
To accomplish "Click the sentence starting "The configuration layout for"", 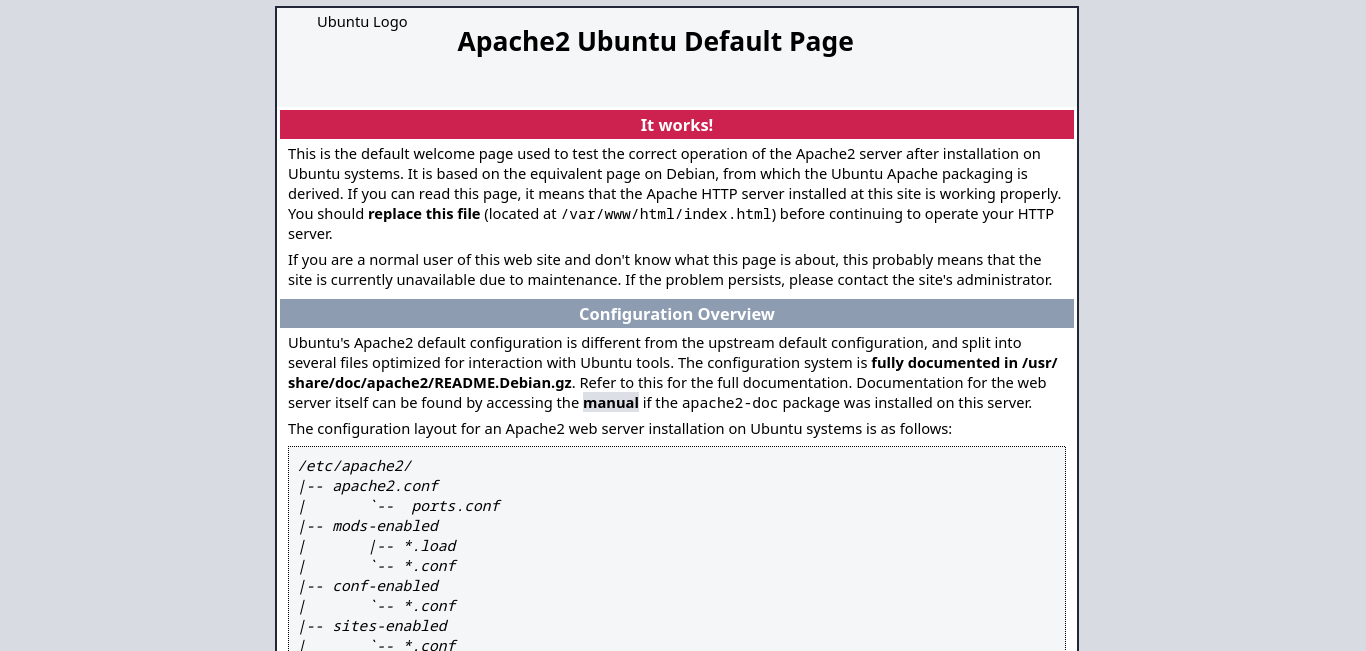I will 620,429.
